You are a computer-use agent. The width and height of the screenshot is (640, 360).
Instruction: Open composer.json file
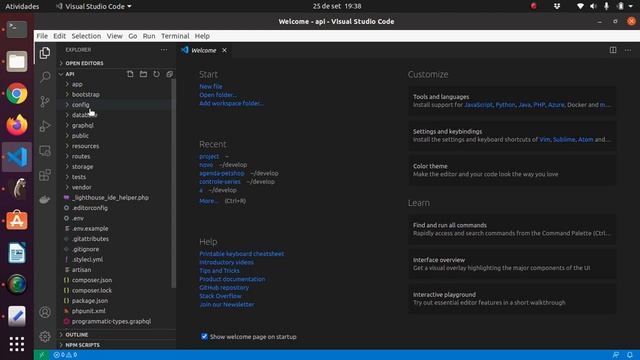click(92, 280)
